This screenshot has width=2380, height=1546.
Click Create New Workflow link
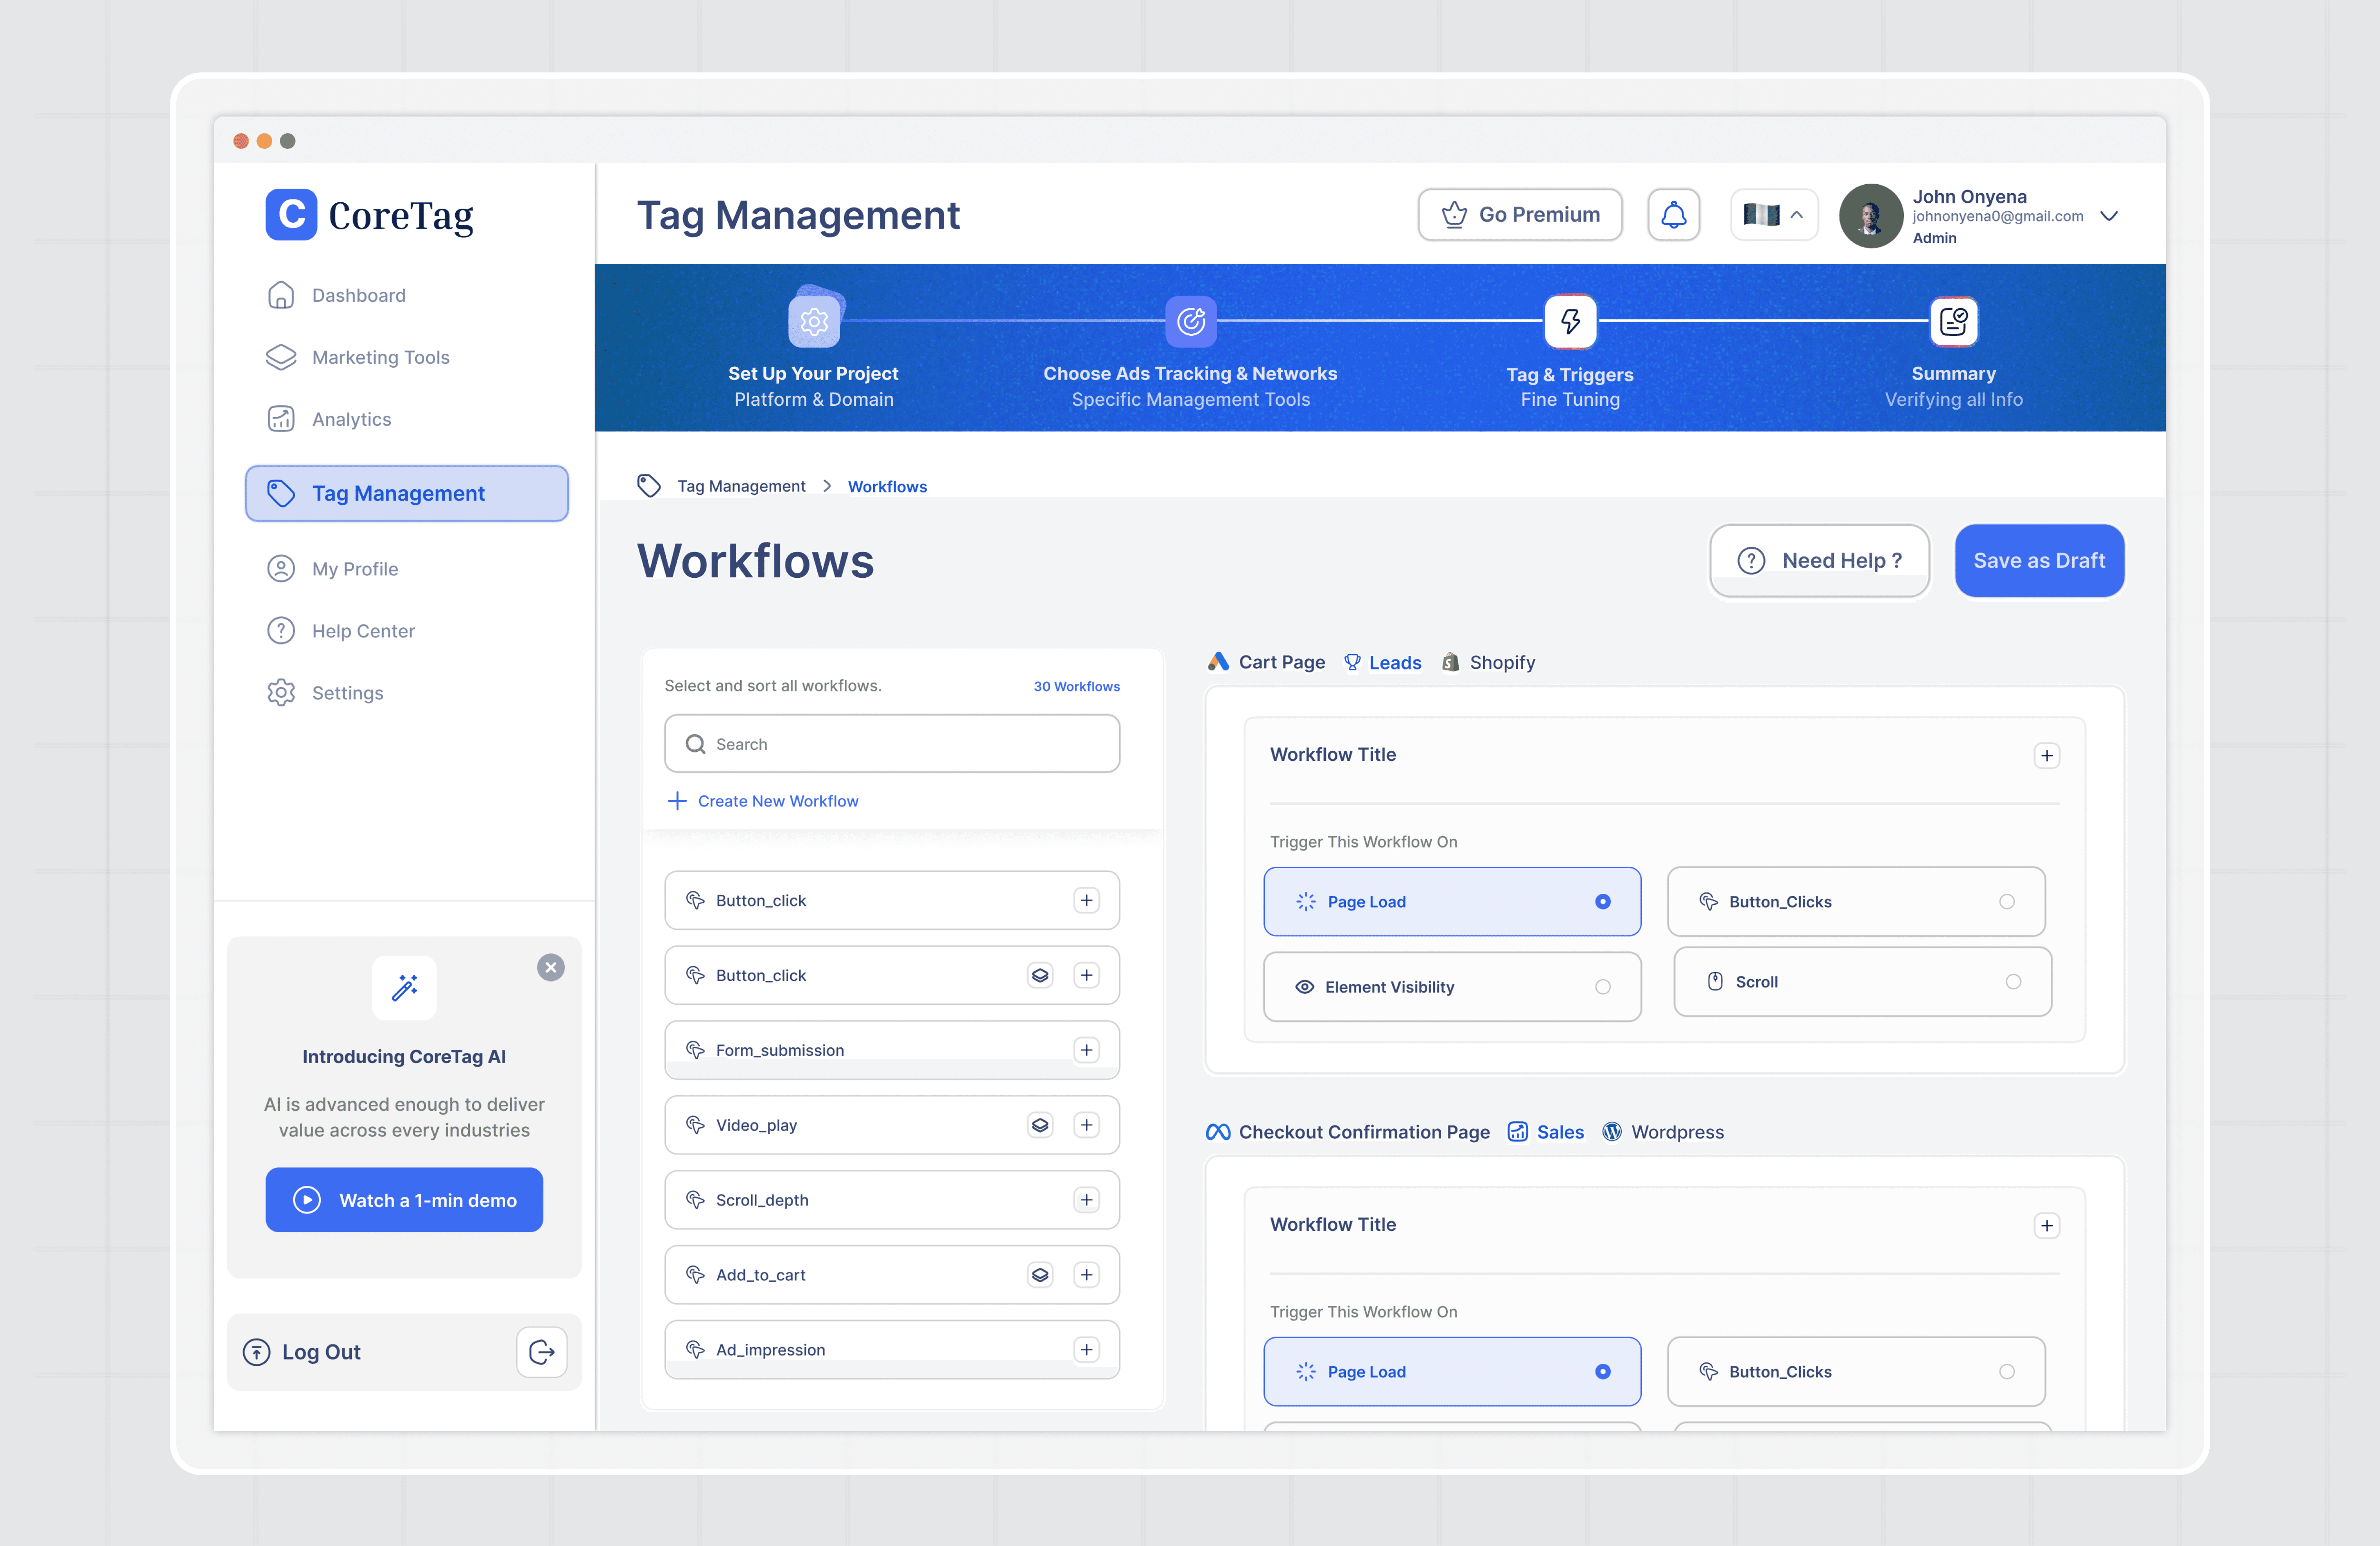pos(763,801)
